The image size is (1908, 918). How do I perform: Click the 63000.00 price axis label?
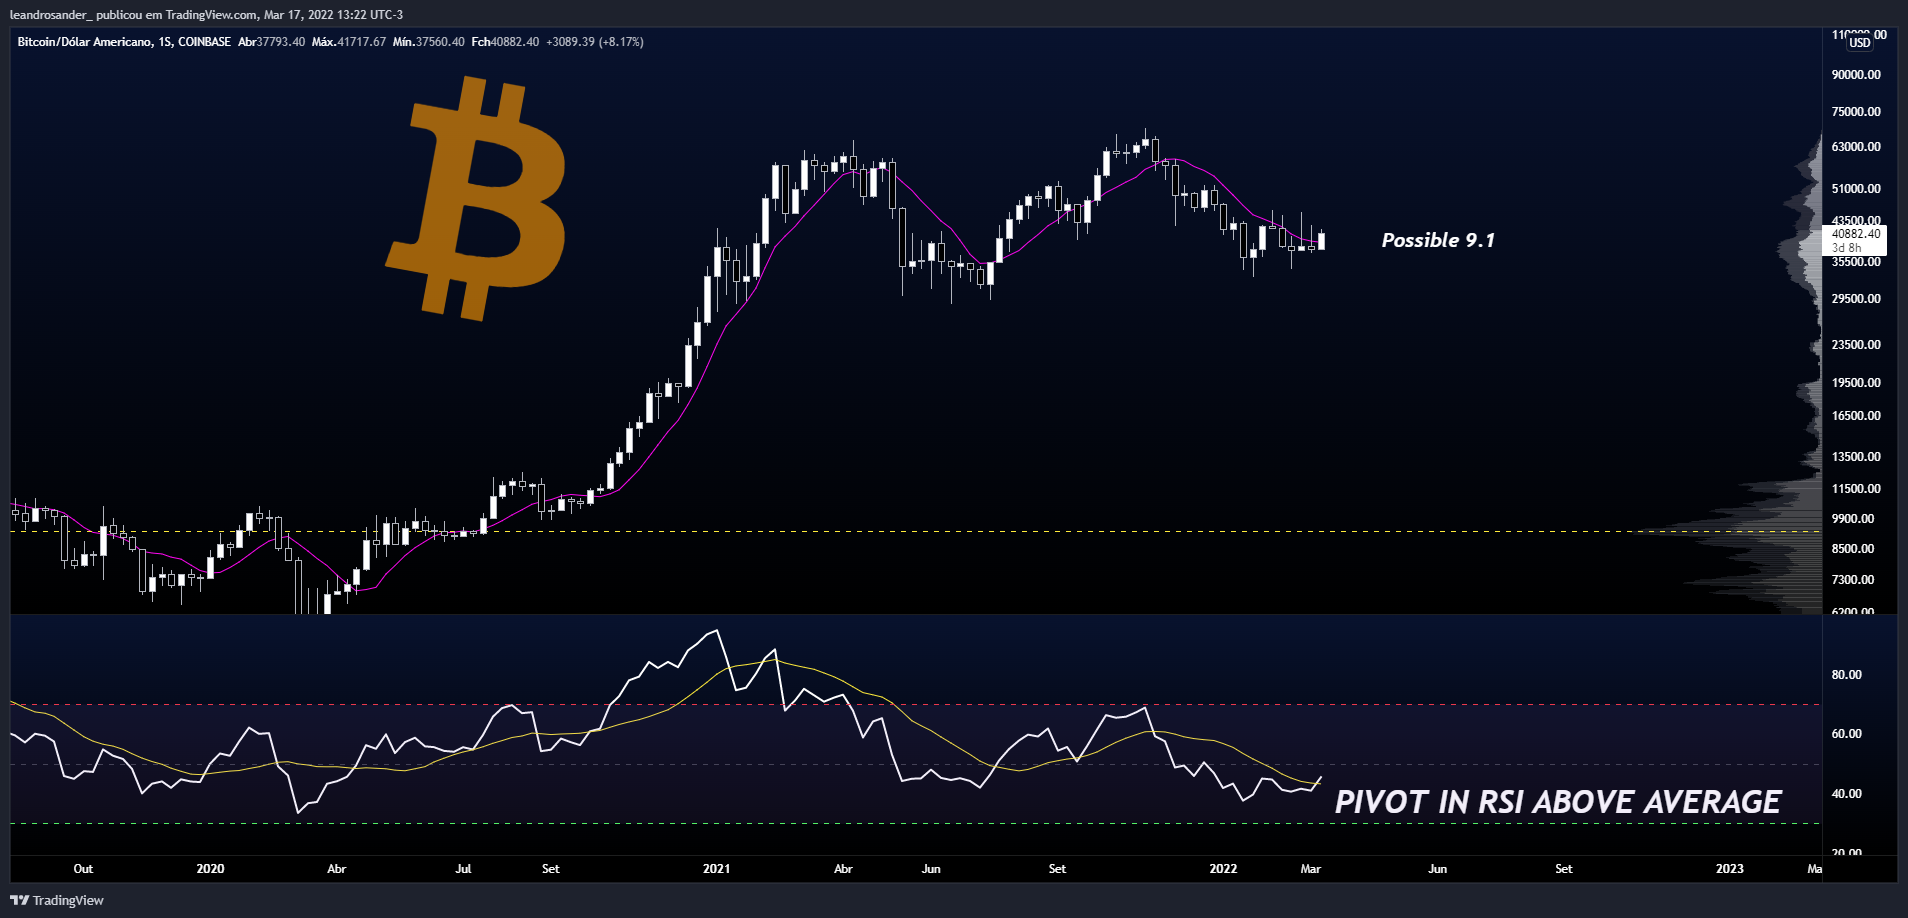coord(1856,147)
